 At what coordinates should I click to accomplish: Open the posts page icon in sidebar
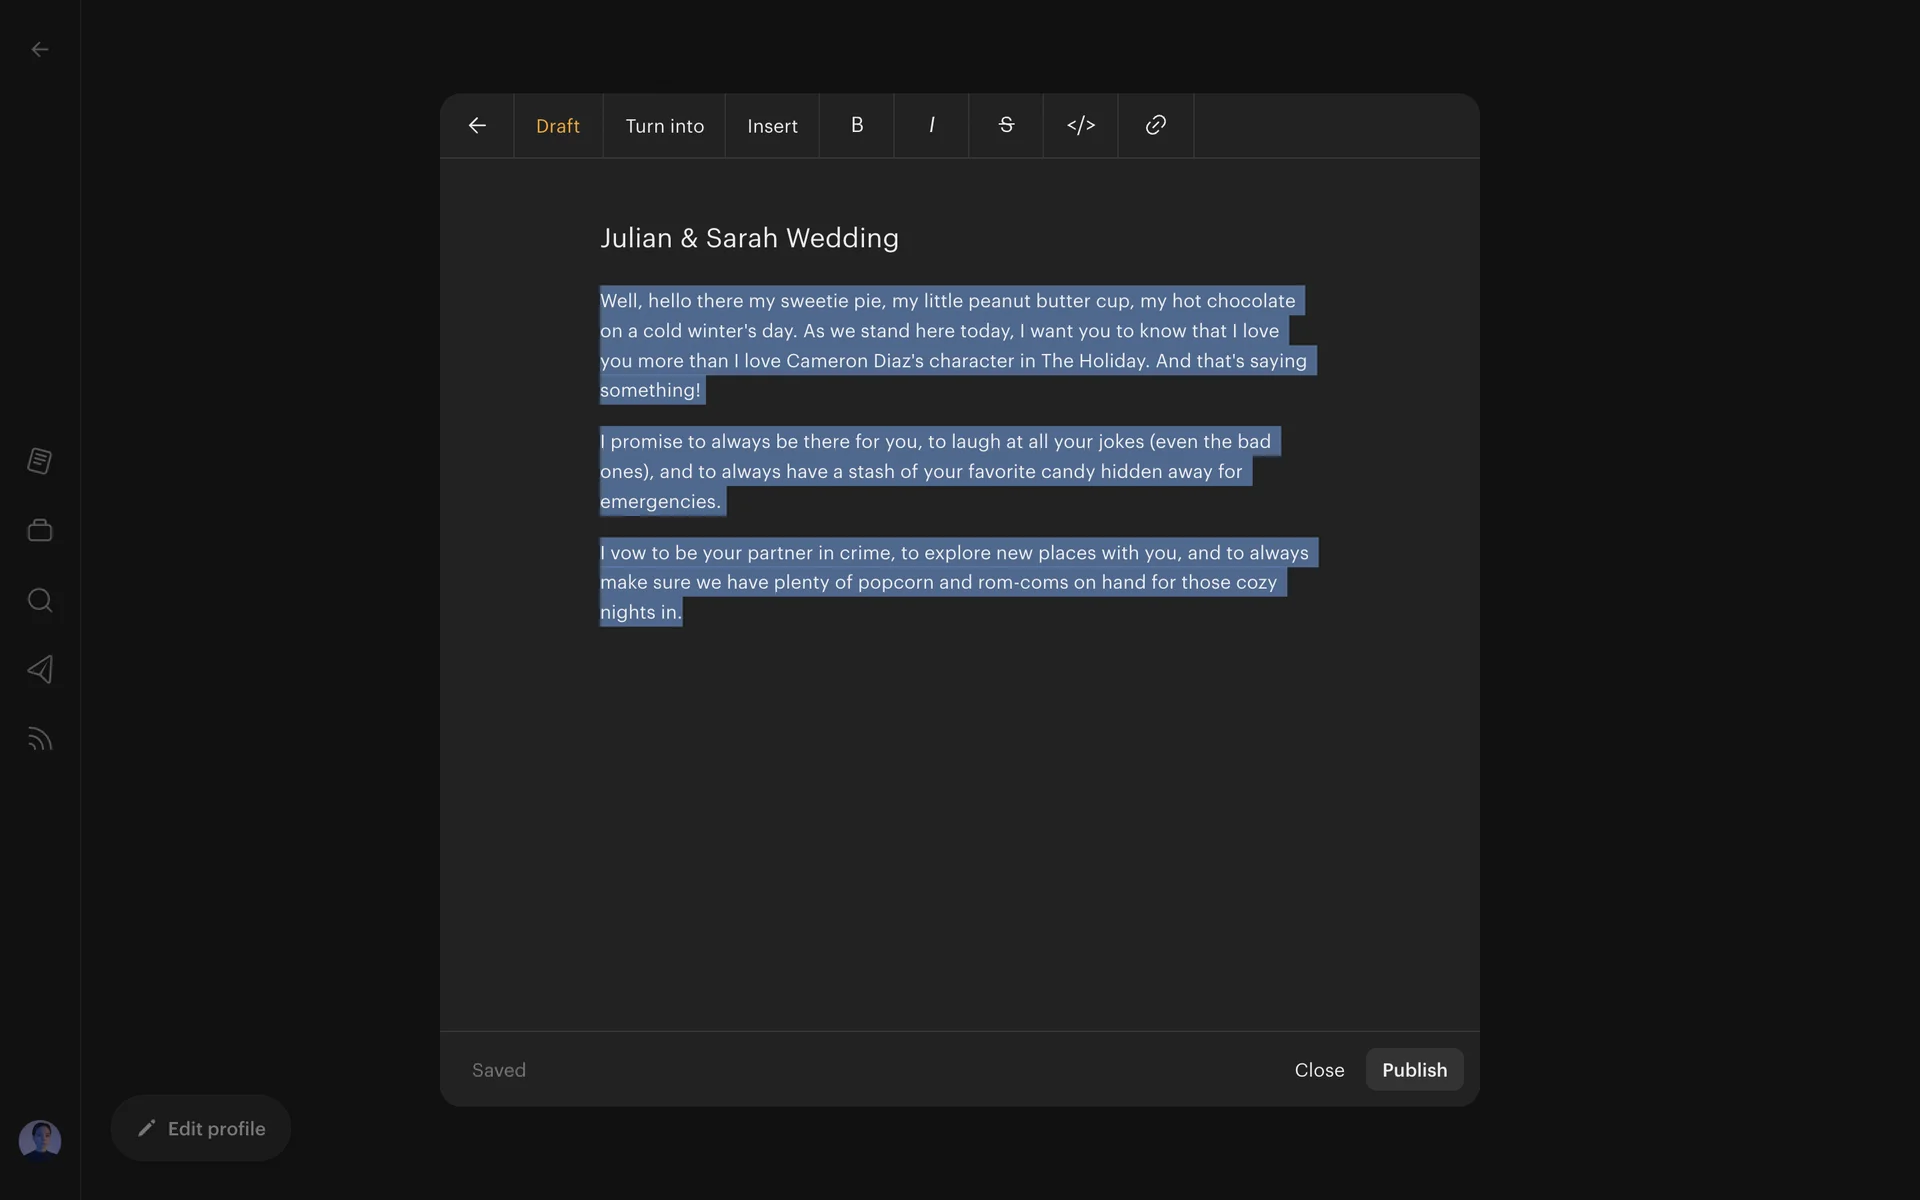(40, 461)
